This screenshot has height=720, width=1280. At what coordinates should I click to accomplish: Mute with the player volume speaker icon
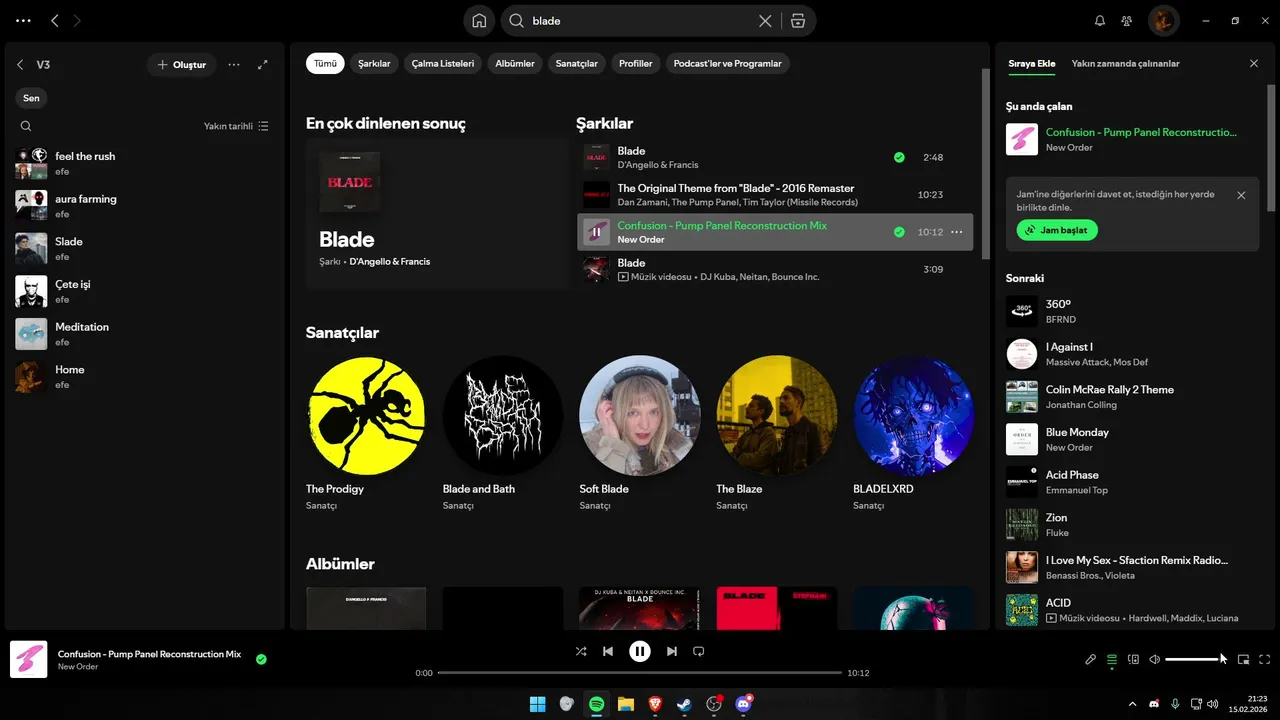(1154, 659)
